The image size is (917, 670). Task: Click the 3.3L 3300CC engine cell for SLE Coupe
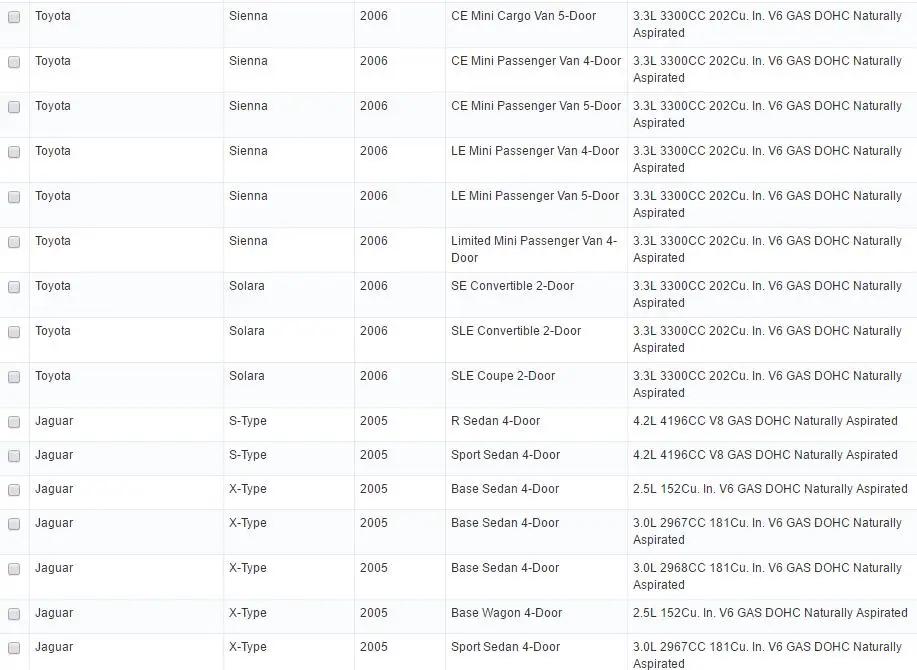tap(772, 385)
